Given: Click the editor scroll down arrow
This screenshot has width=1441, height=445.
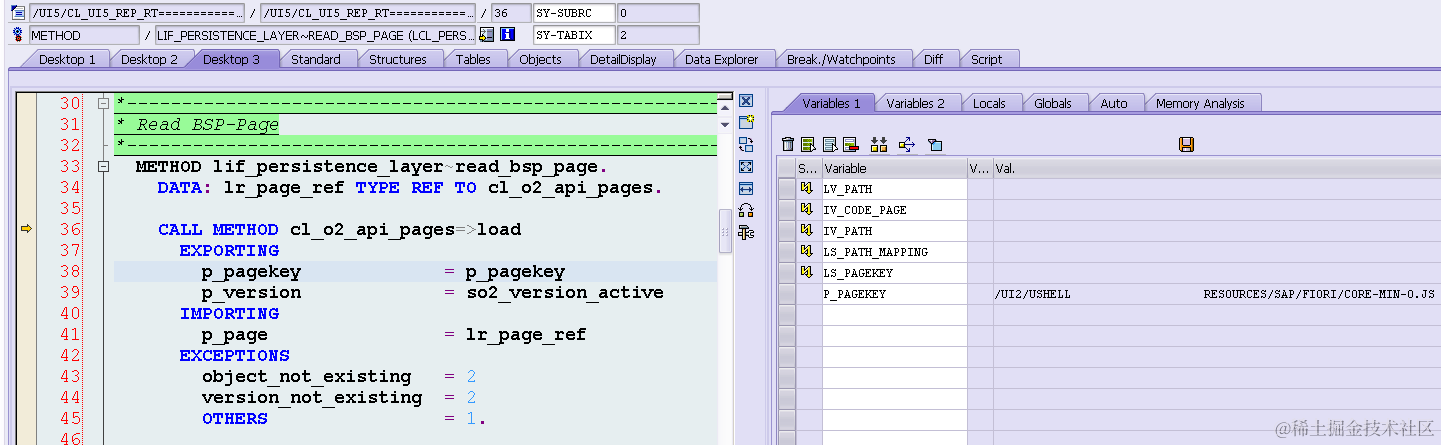Looking at the screenshot, I should click(x=726, y=125).
